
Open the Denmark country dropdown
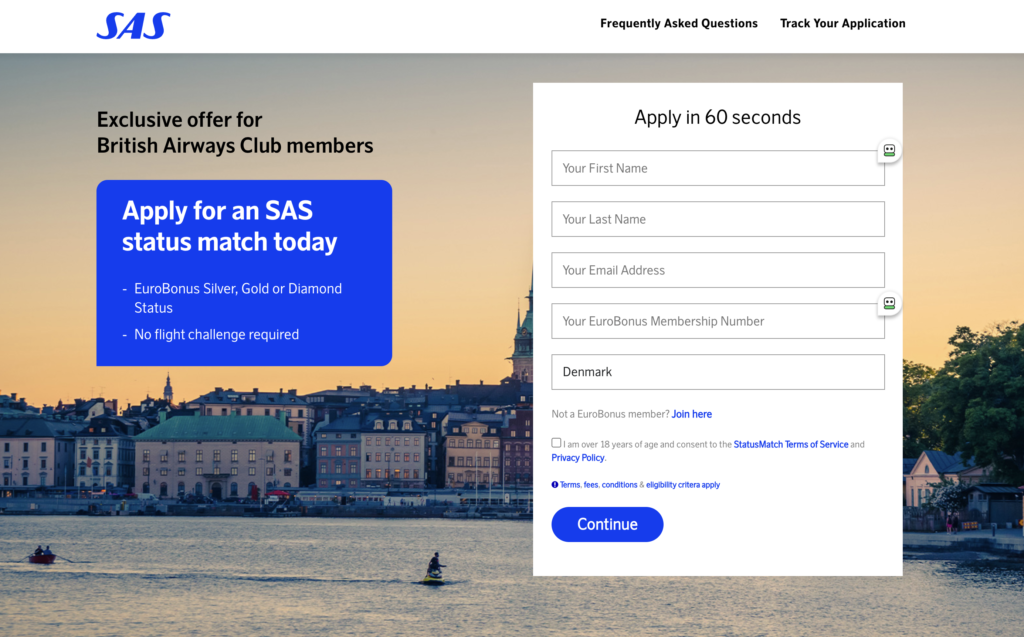point(717,372)
